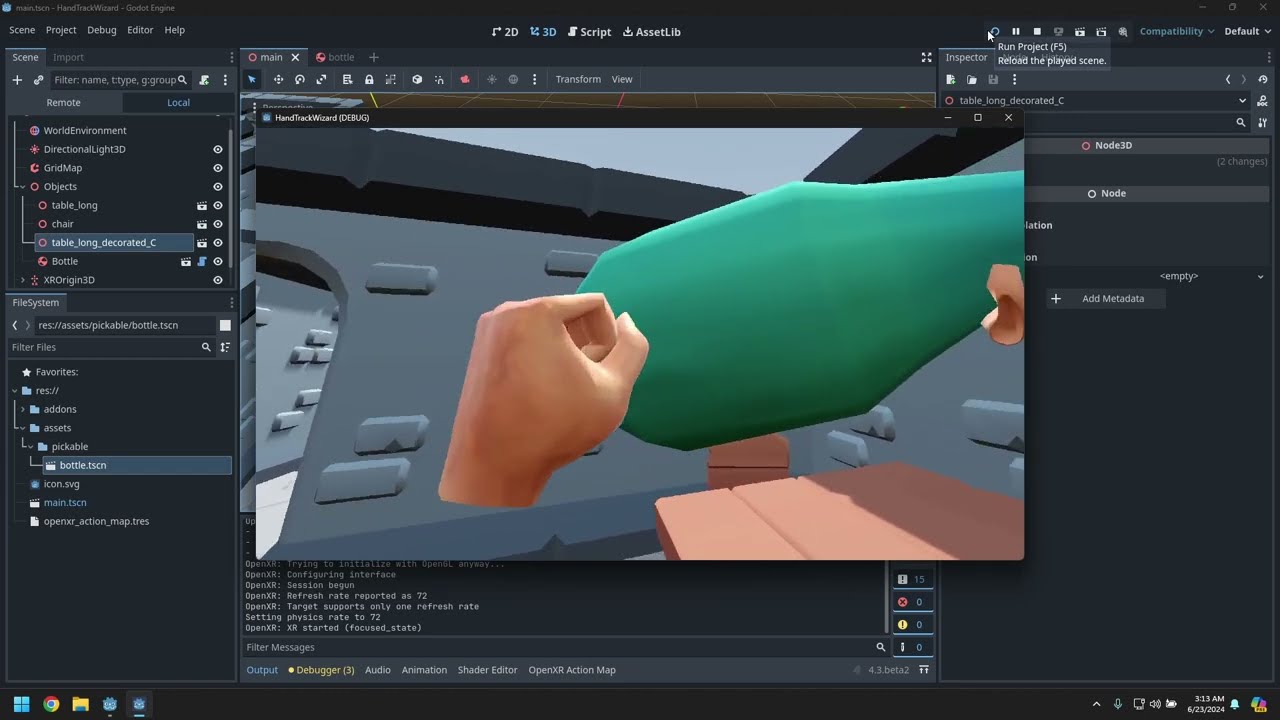Screen dimensions: 1280x720
Task: Select the Scale mode tool in viewport toolbar
Action: point(321,79)
